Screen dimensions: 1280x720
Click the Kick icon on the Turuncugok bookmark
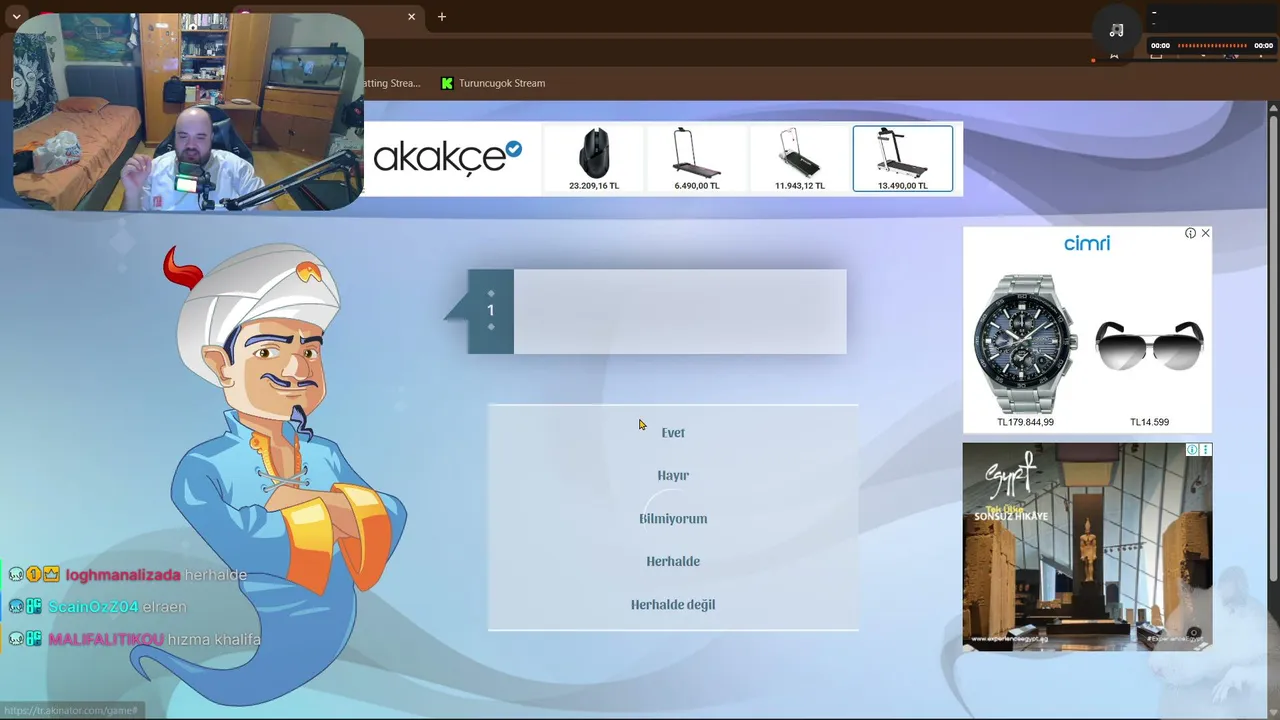[x=447, y=83]
